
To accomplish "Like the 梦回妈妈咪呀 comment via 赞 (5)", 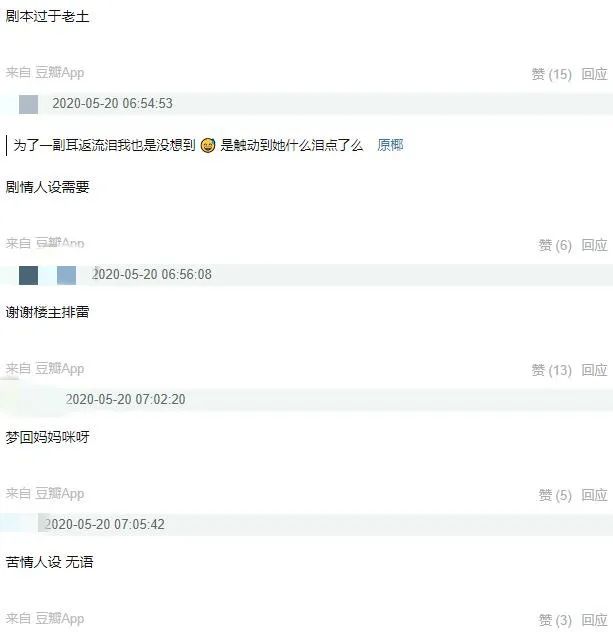I will [x=555, y=495].
